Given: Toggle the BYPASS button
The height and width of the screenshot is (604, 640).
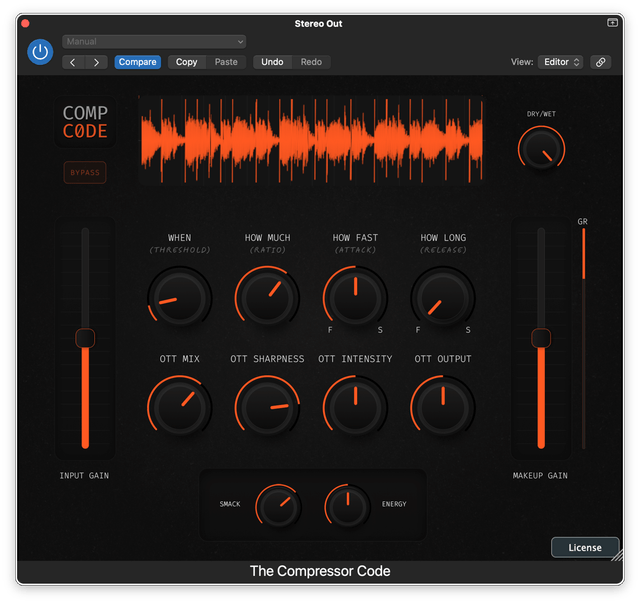Looking at the screenshot, I should pos(85,172).
